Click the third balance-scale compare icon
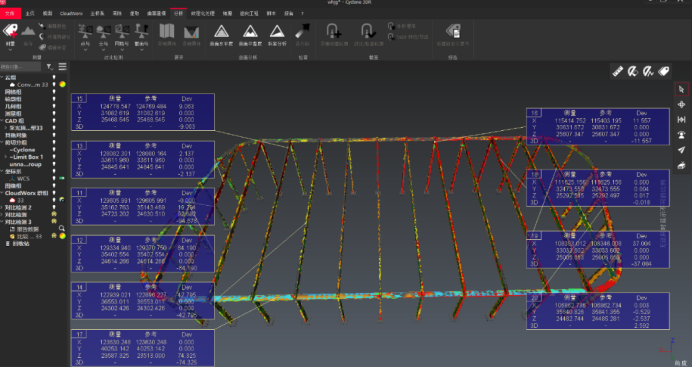This screenshot has height=367, width=692. [122, 31]
